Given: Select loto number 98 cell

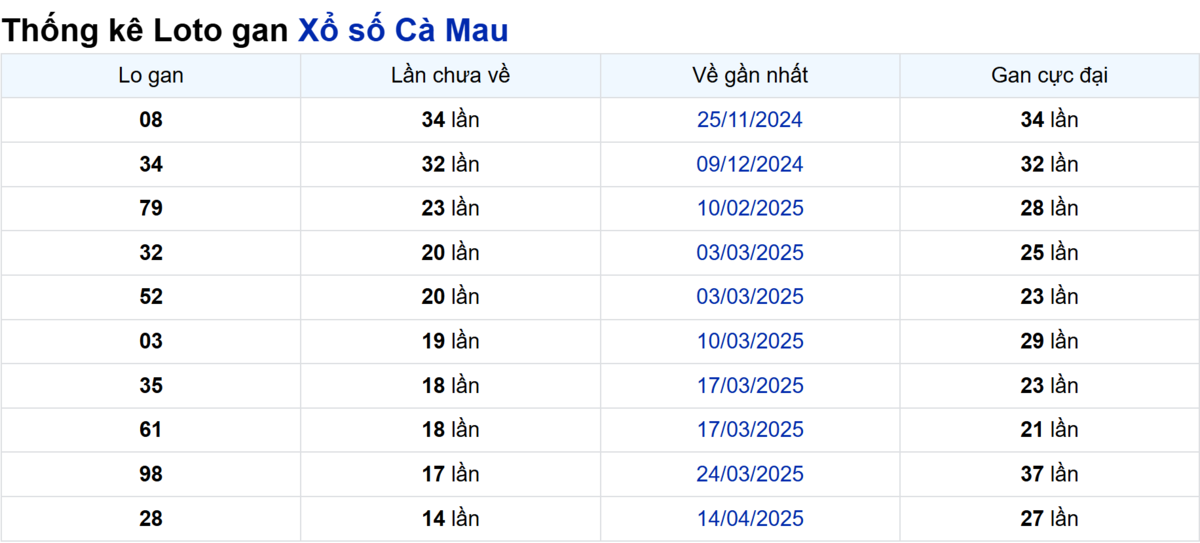Looking at the screenshot, I should click(x=151, y=474).
